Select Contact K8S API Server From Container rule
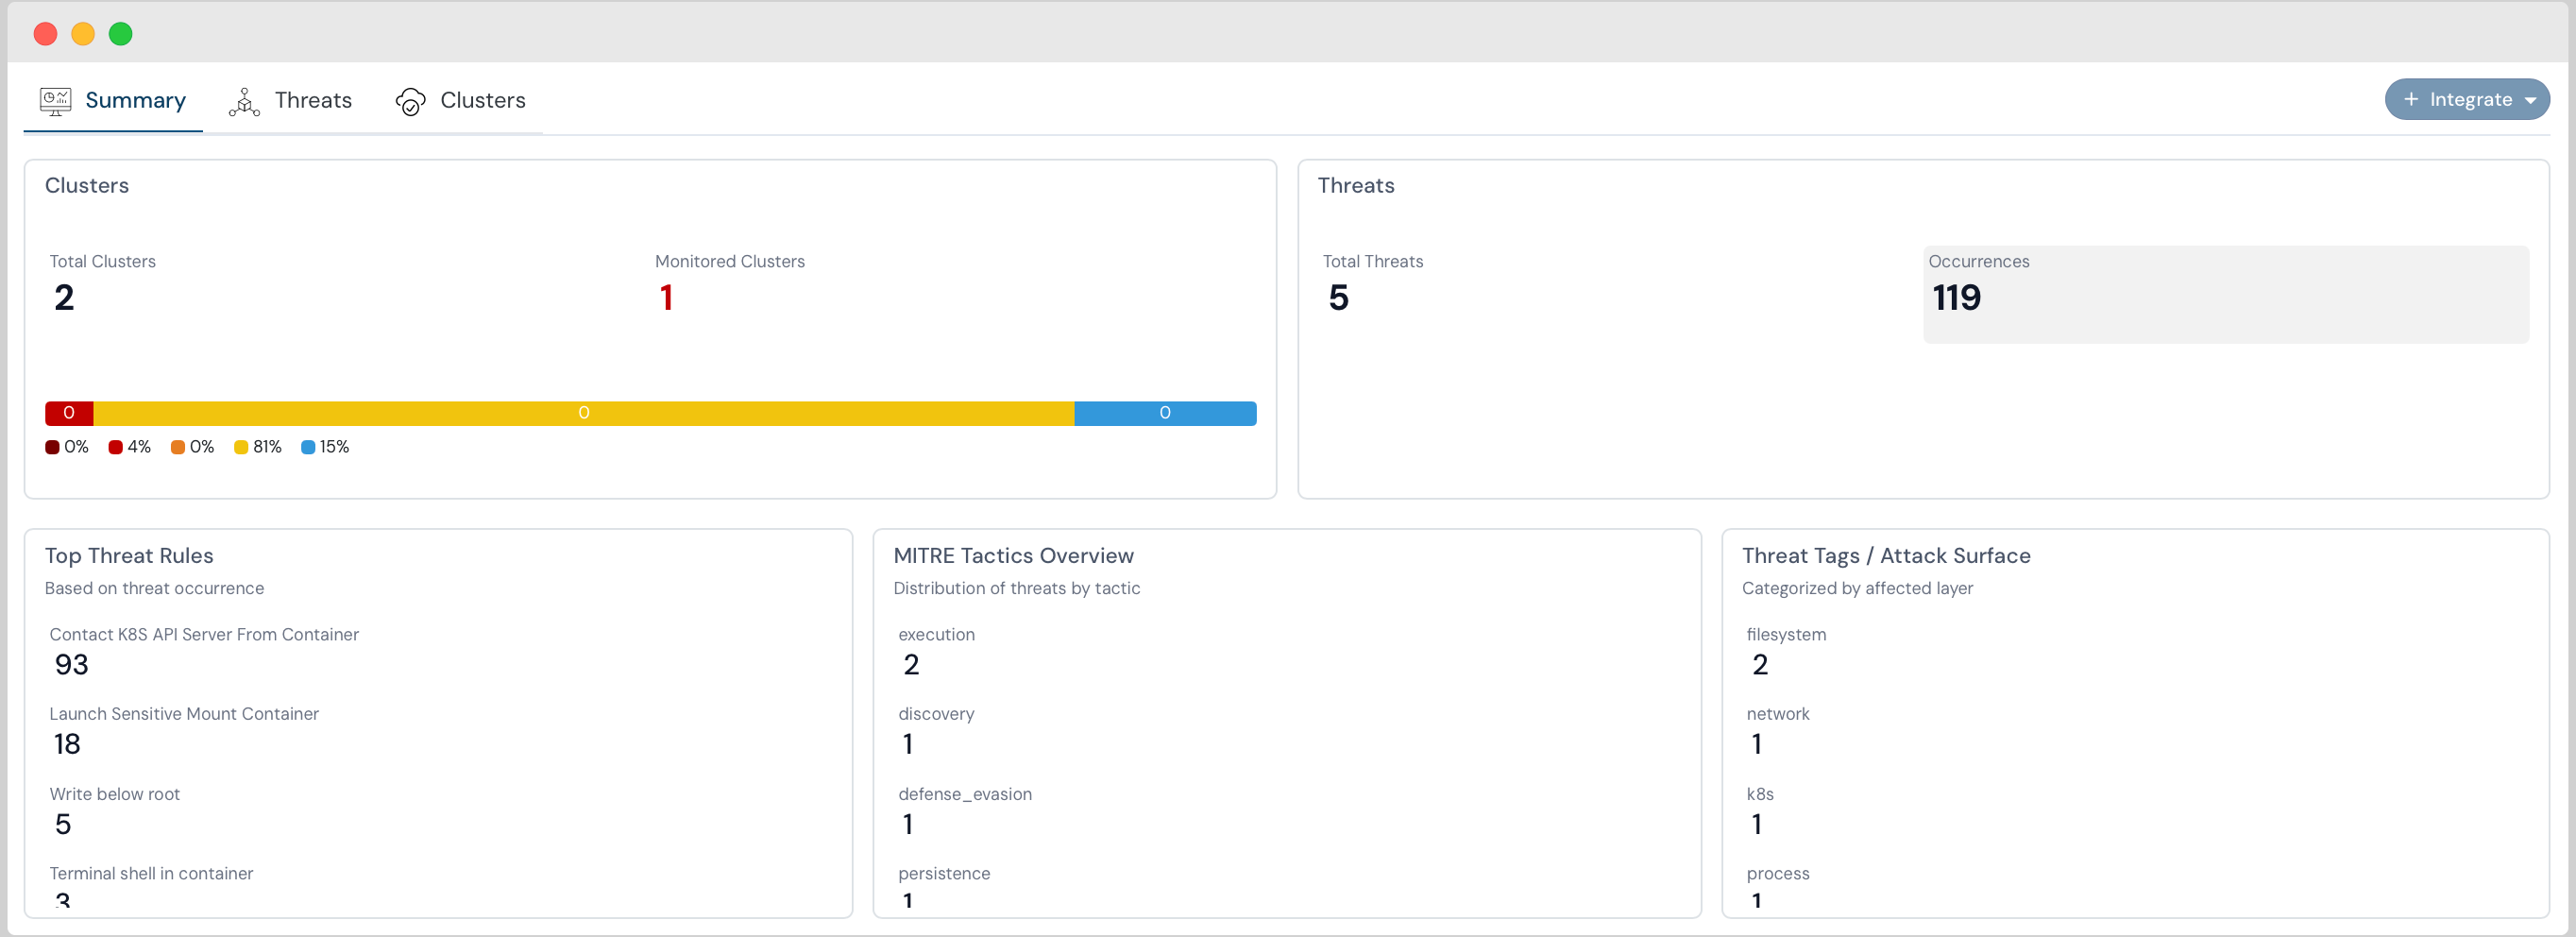 click(x=204, y=635)
